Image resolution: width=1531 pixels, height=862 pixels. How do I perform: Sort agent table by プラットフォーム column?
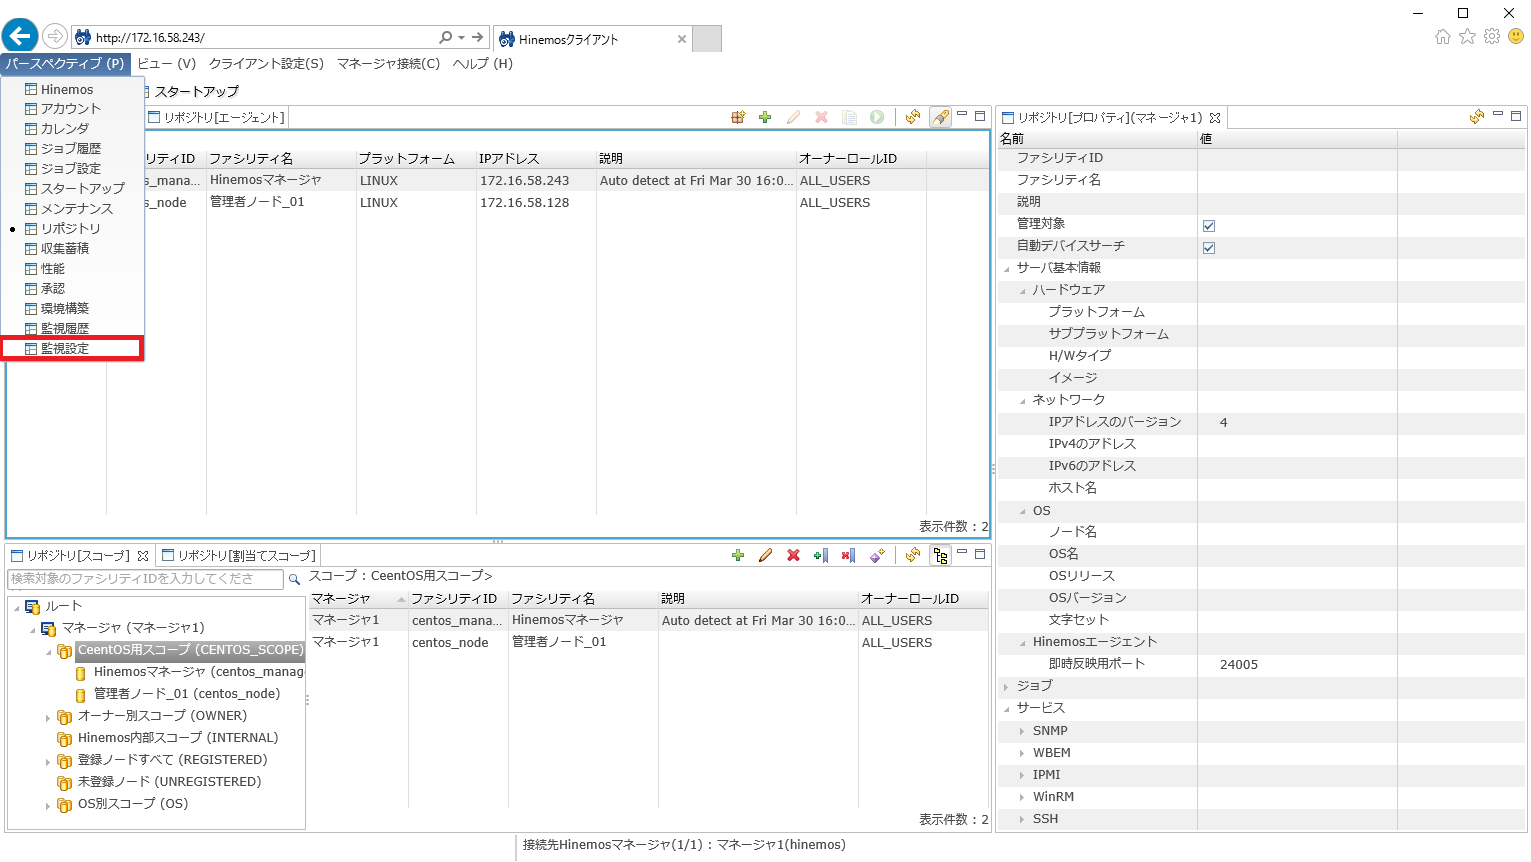(x=416, y=159)
